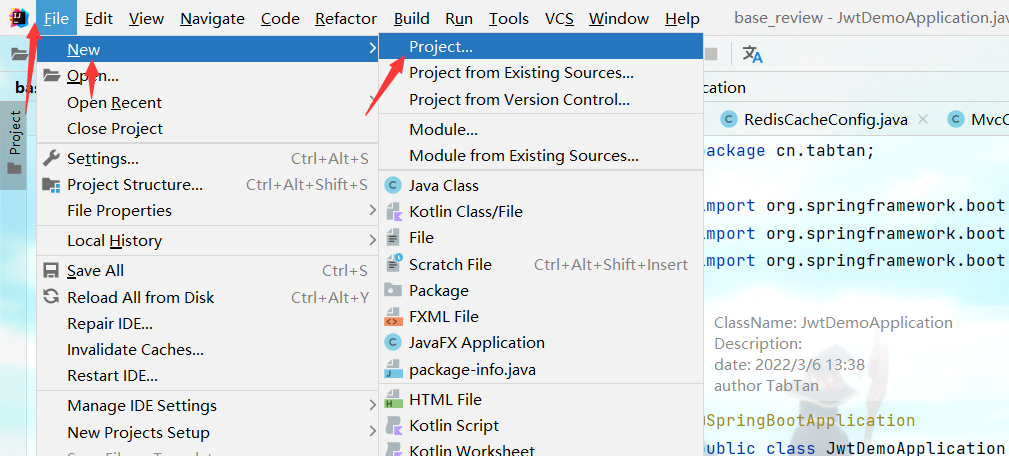The image size is (1009, 456).
Task: Click the Kotlin Class/File icon
Action: [x=393, y=211]
